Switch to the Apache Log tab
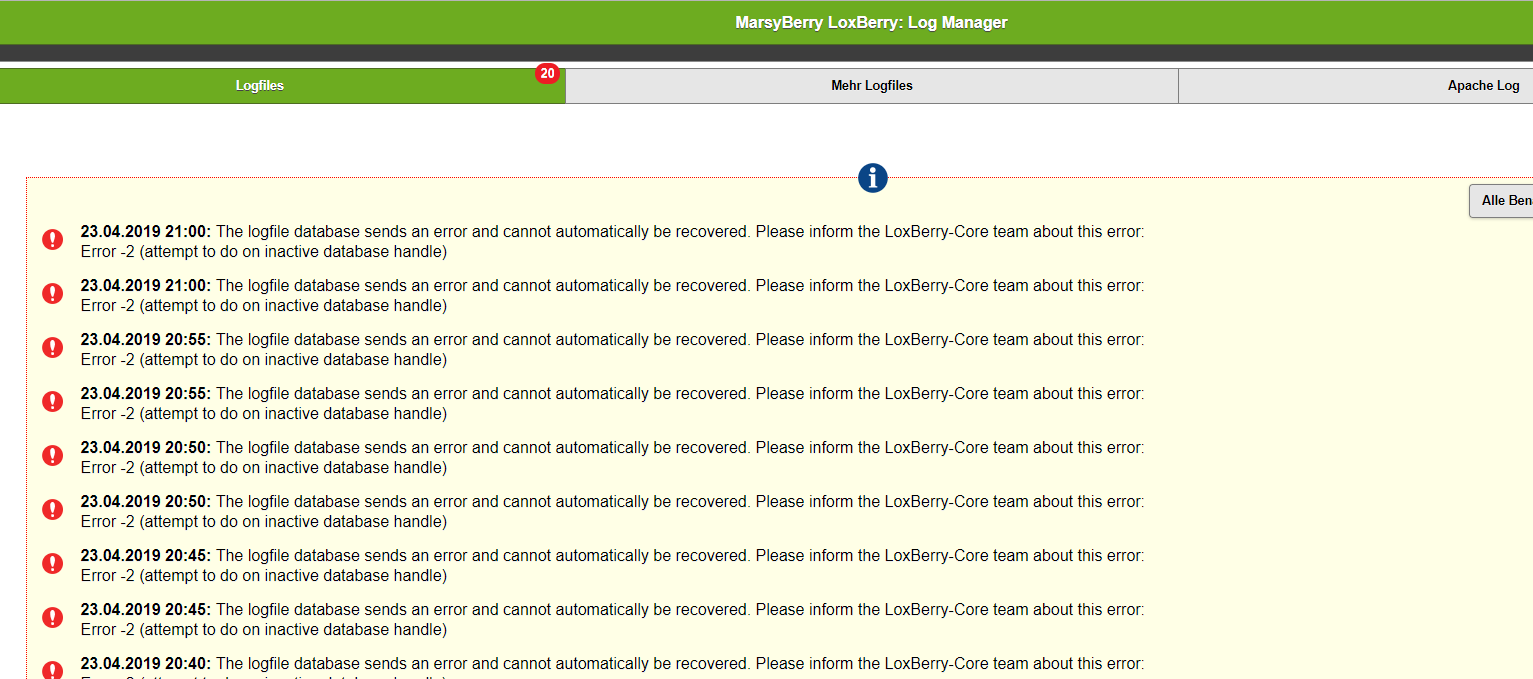The width and height of the screenshot is (1533, 679). point(1356,86)
